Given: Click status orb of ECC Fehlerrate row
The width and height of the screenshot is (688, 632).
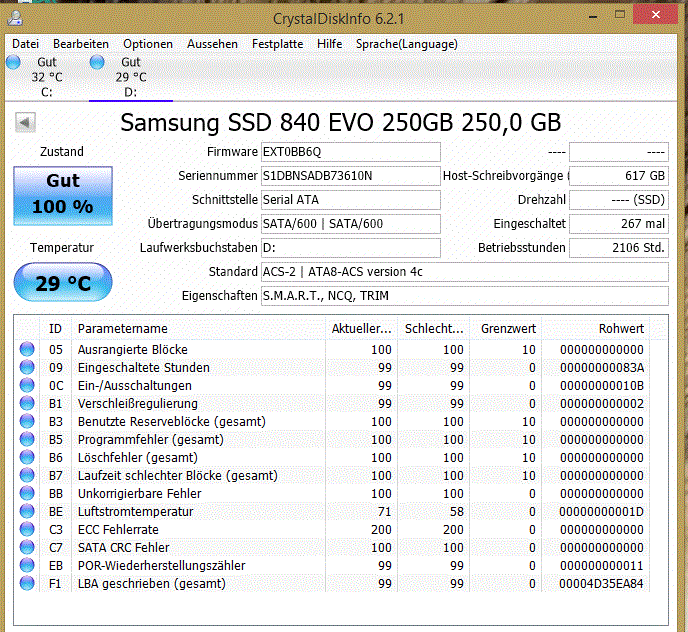Looking at the screenshot, I should 27,529.
